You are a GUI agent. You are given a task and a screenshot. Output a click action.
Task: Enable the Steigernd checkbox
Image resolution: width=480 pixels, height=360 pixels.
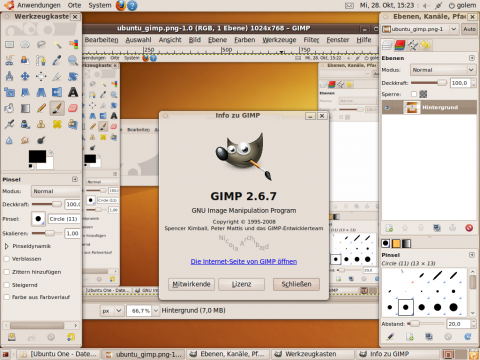coord(6,285)
